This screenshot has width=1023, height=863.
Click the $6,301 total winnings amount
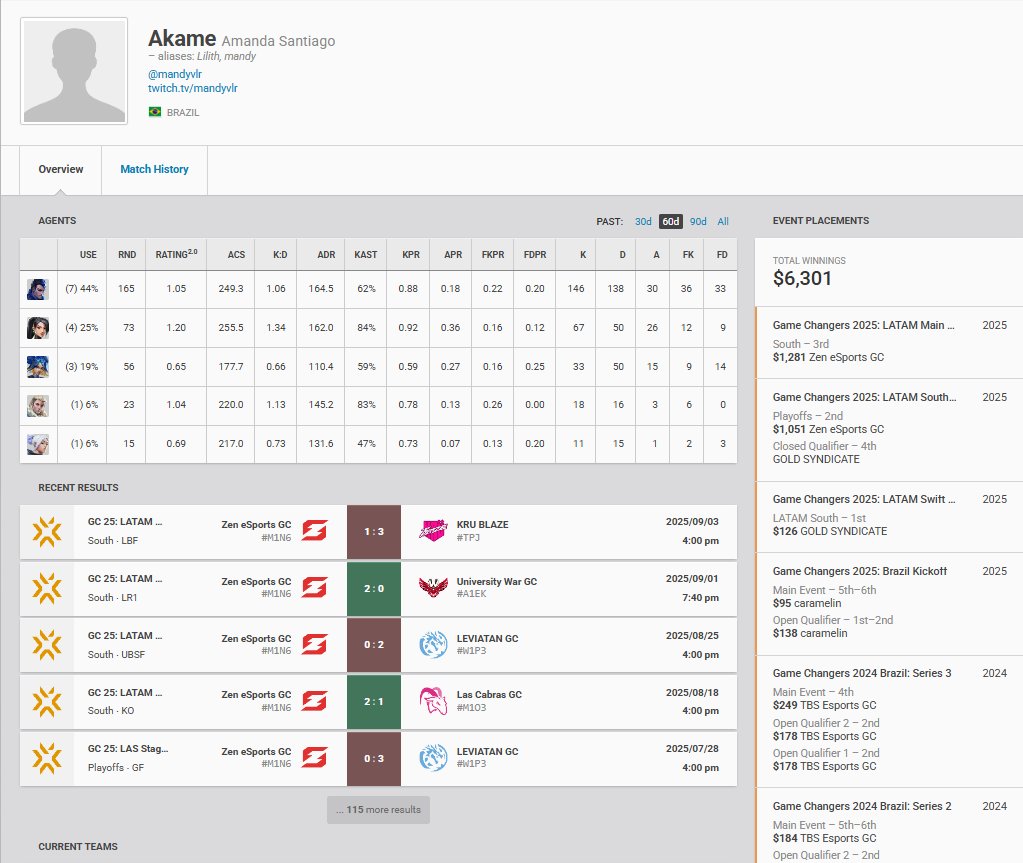(x=802, y=279)
